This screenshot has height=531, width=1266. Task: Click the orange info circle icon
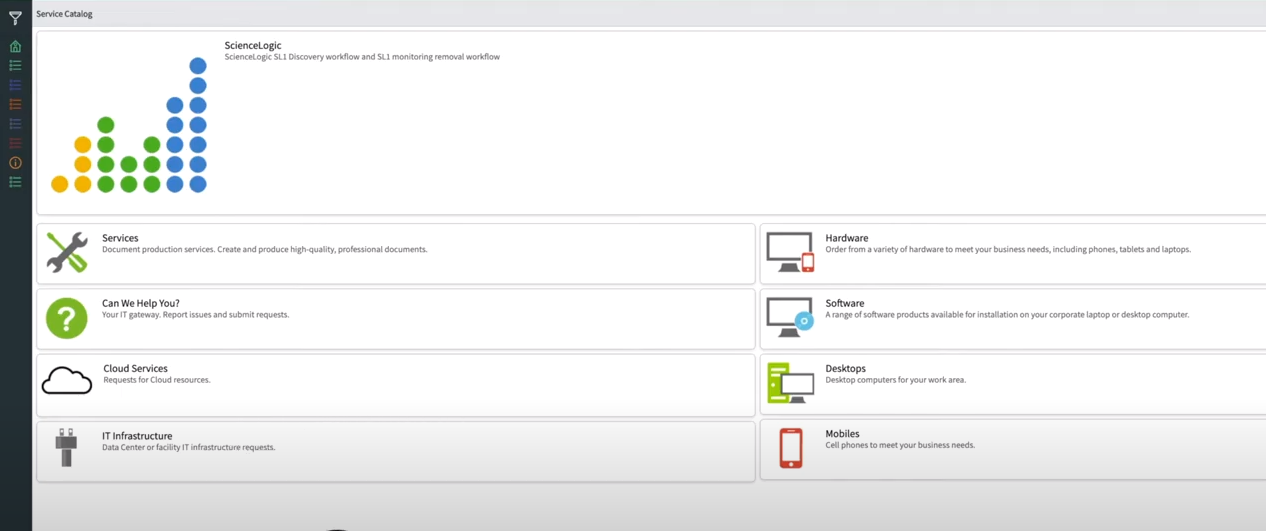coord(15,163)
